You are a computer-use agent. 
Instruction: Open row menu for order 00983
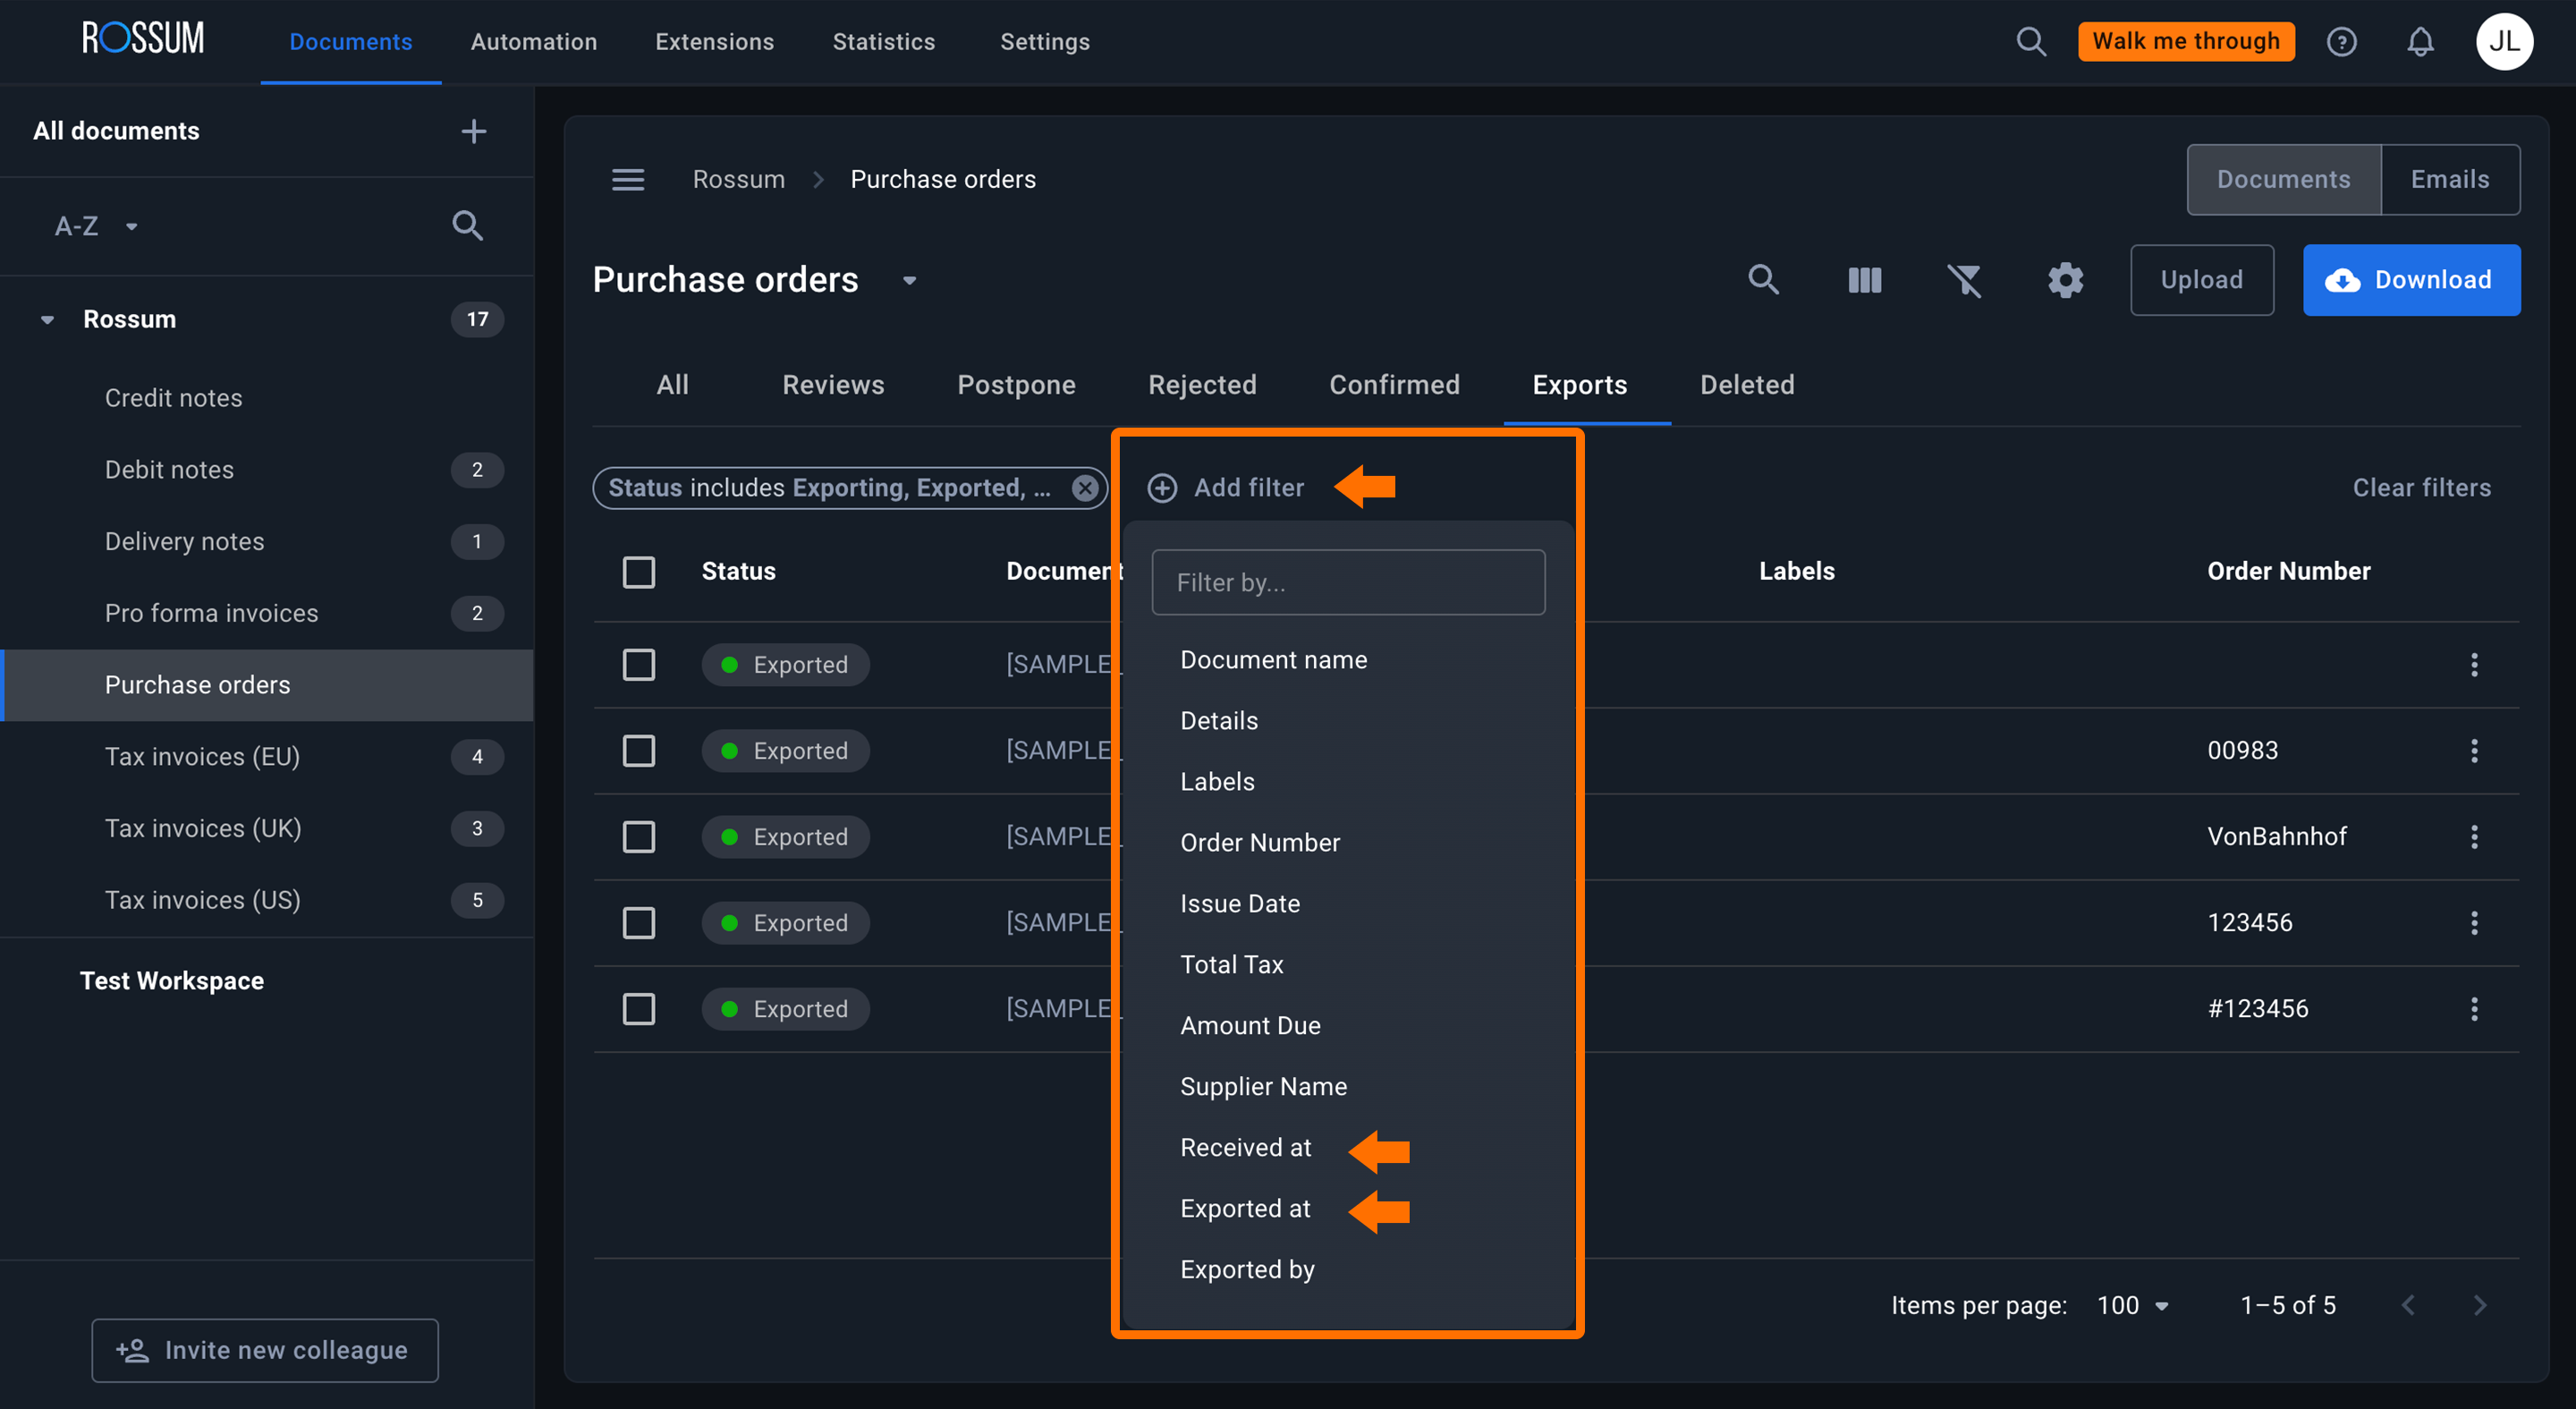2474,751
